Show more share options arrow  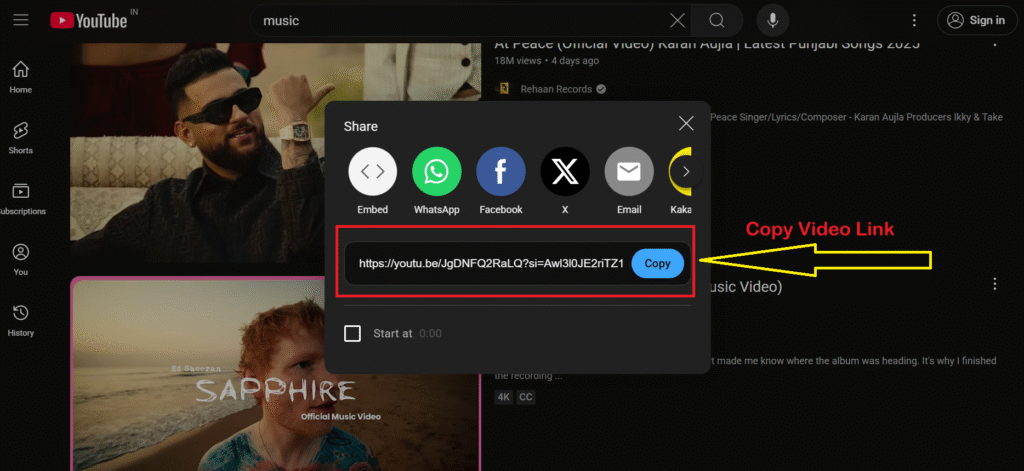coord(686,172)
